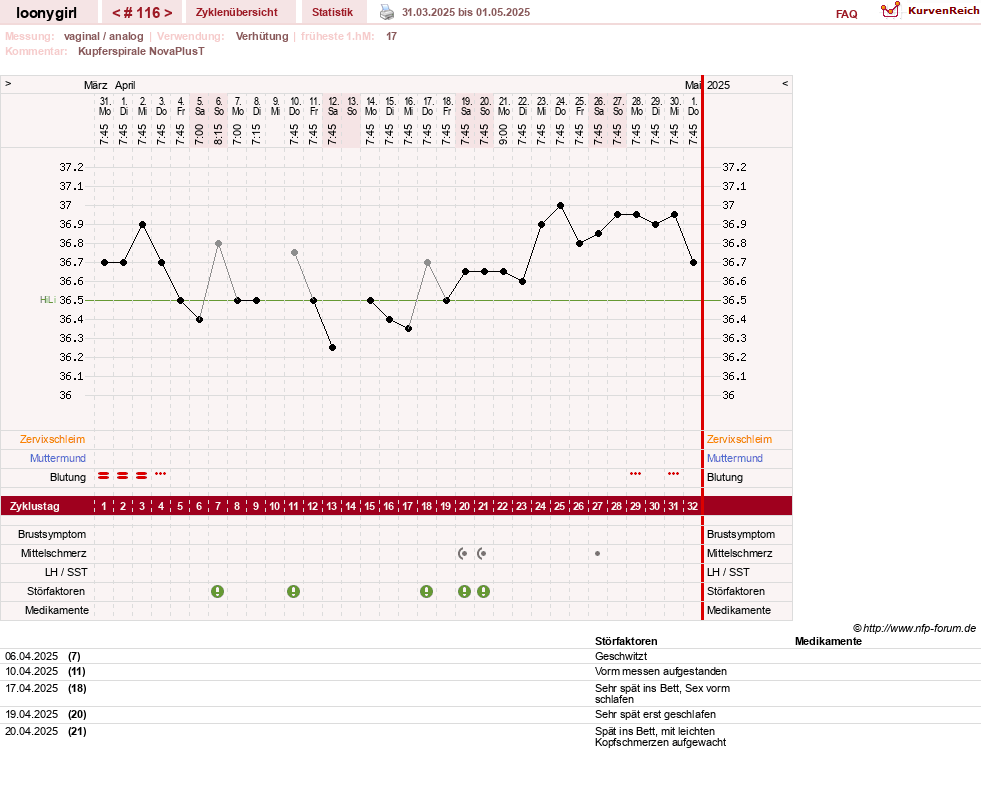Screen dimensions: 981x788
Task: Click the green HiLi baseline label
Action: click(48, 300)
